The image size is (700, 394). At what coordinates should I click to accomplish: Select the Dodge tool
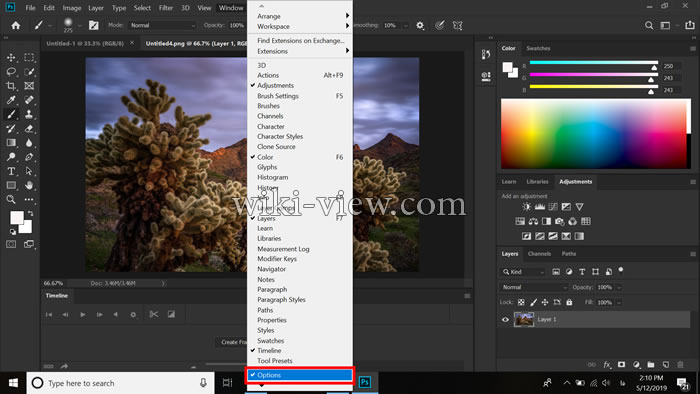[11, 157]
